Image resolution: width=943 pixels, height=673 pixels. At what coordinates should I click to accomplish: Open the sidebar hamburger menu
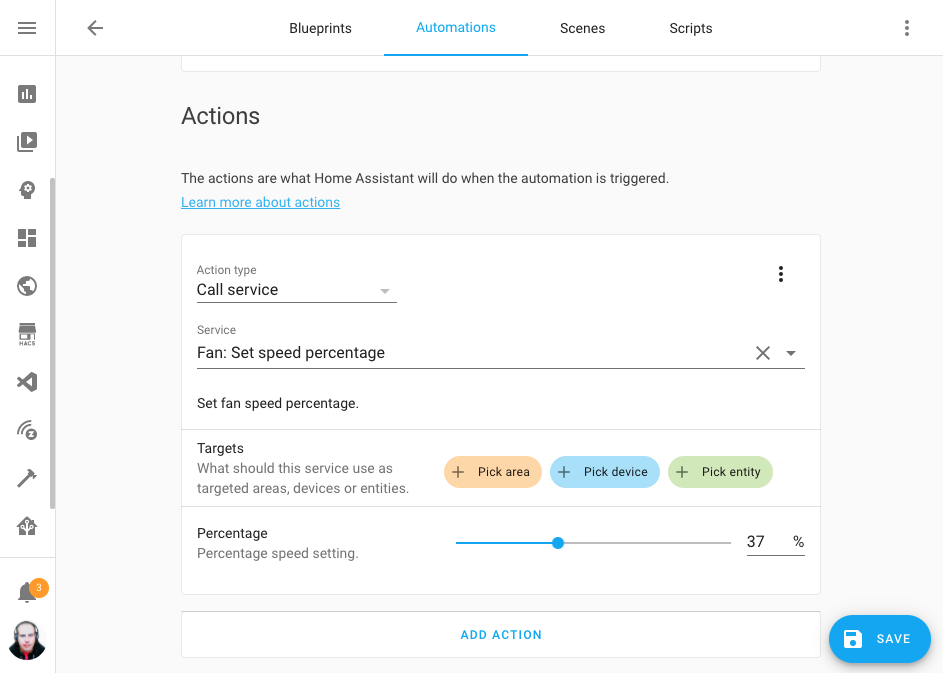click(27, 27)
